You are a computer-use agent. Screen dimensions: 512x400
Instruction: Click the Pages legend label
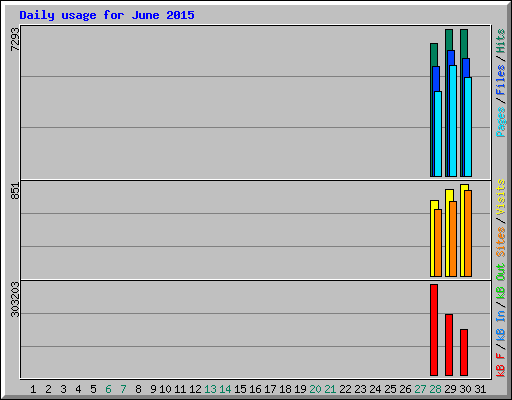501,122
